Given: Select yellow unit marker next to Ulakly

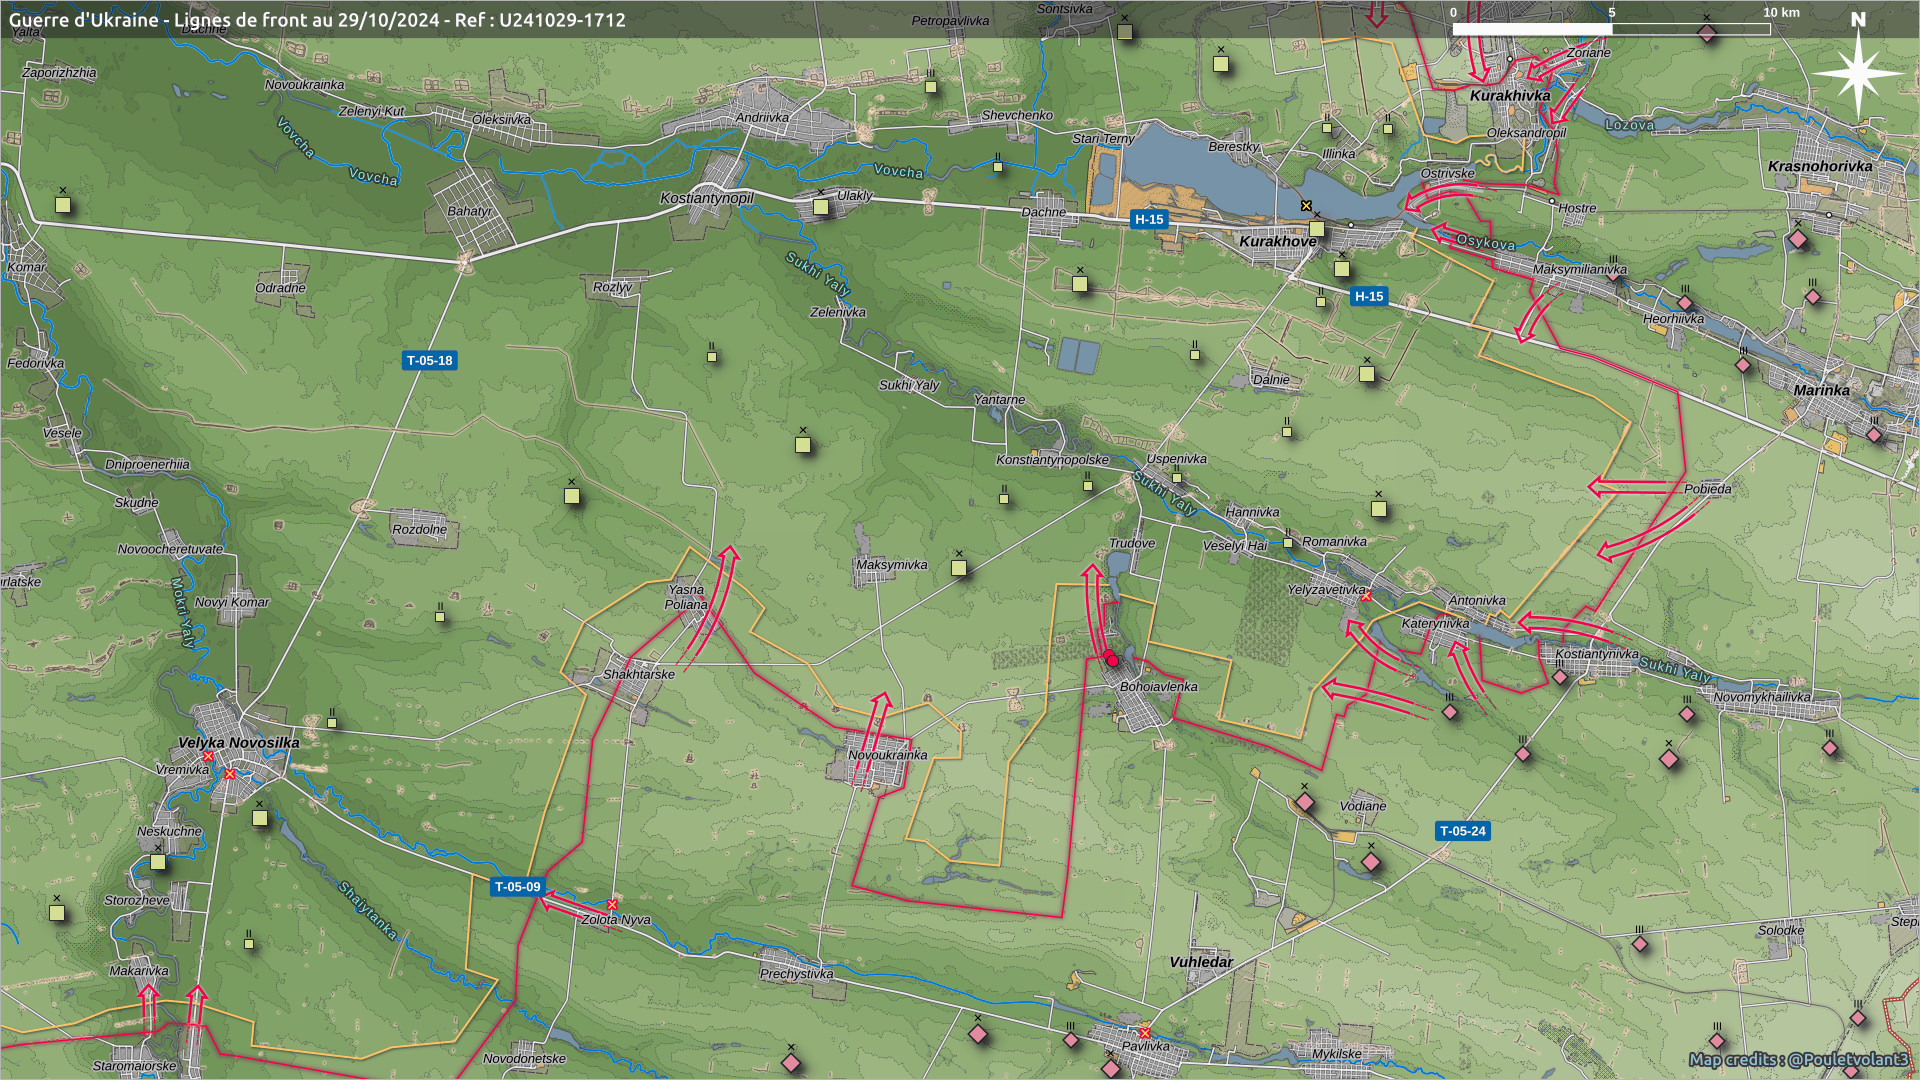Looking at the screenshot, I should pos(821,206).
